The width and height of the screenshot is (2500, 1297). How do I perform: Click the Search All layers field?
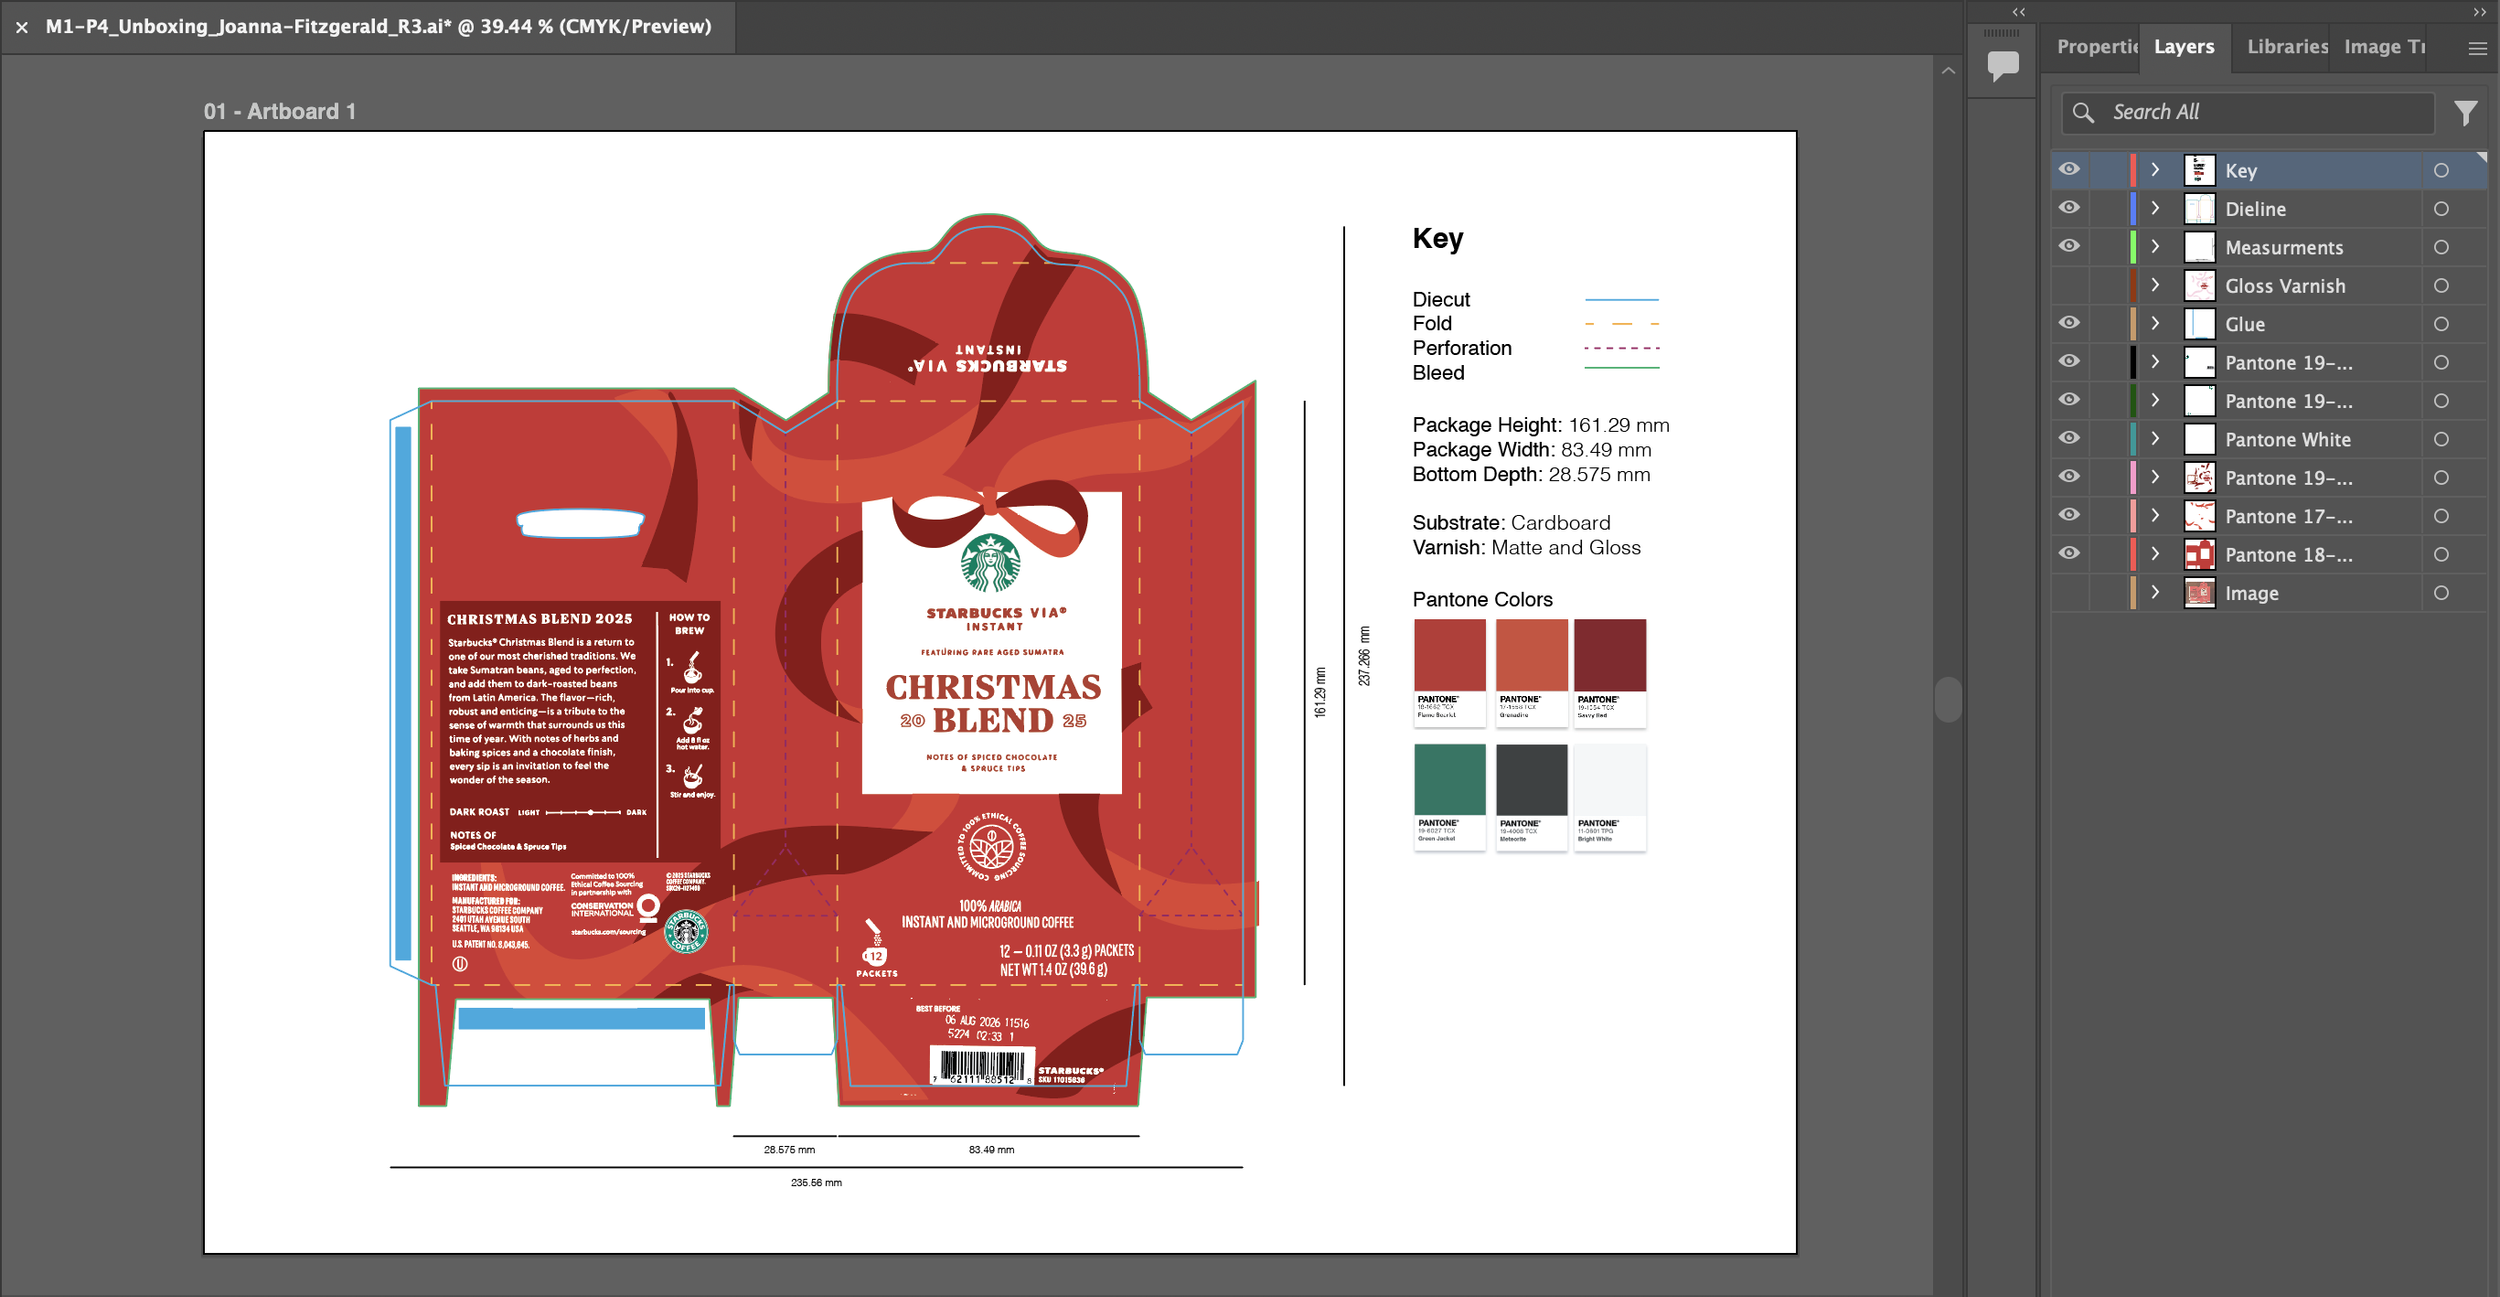click(2248, 112)
